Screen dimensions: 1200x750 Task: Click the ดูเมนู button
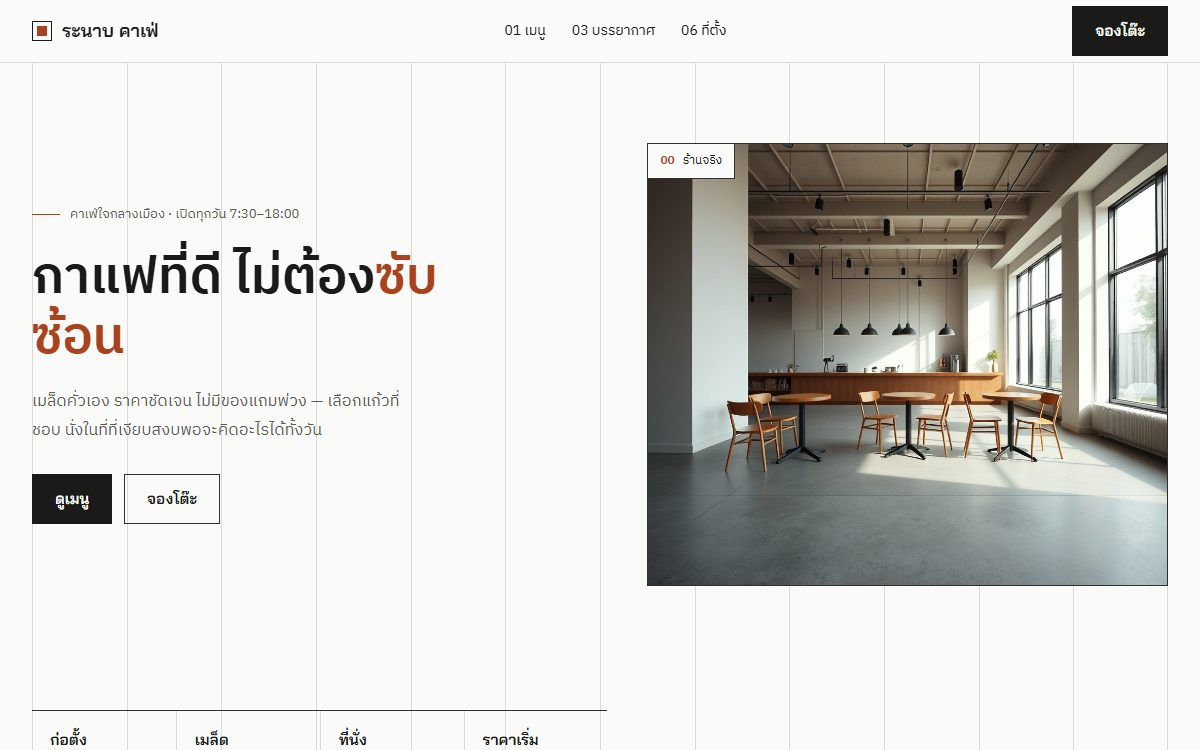(x=72, y=499)
